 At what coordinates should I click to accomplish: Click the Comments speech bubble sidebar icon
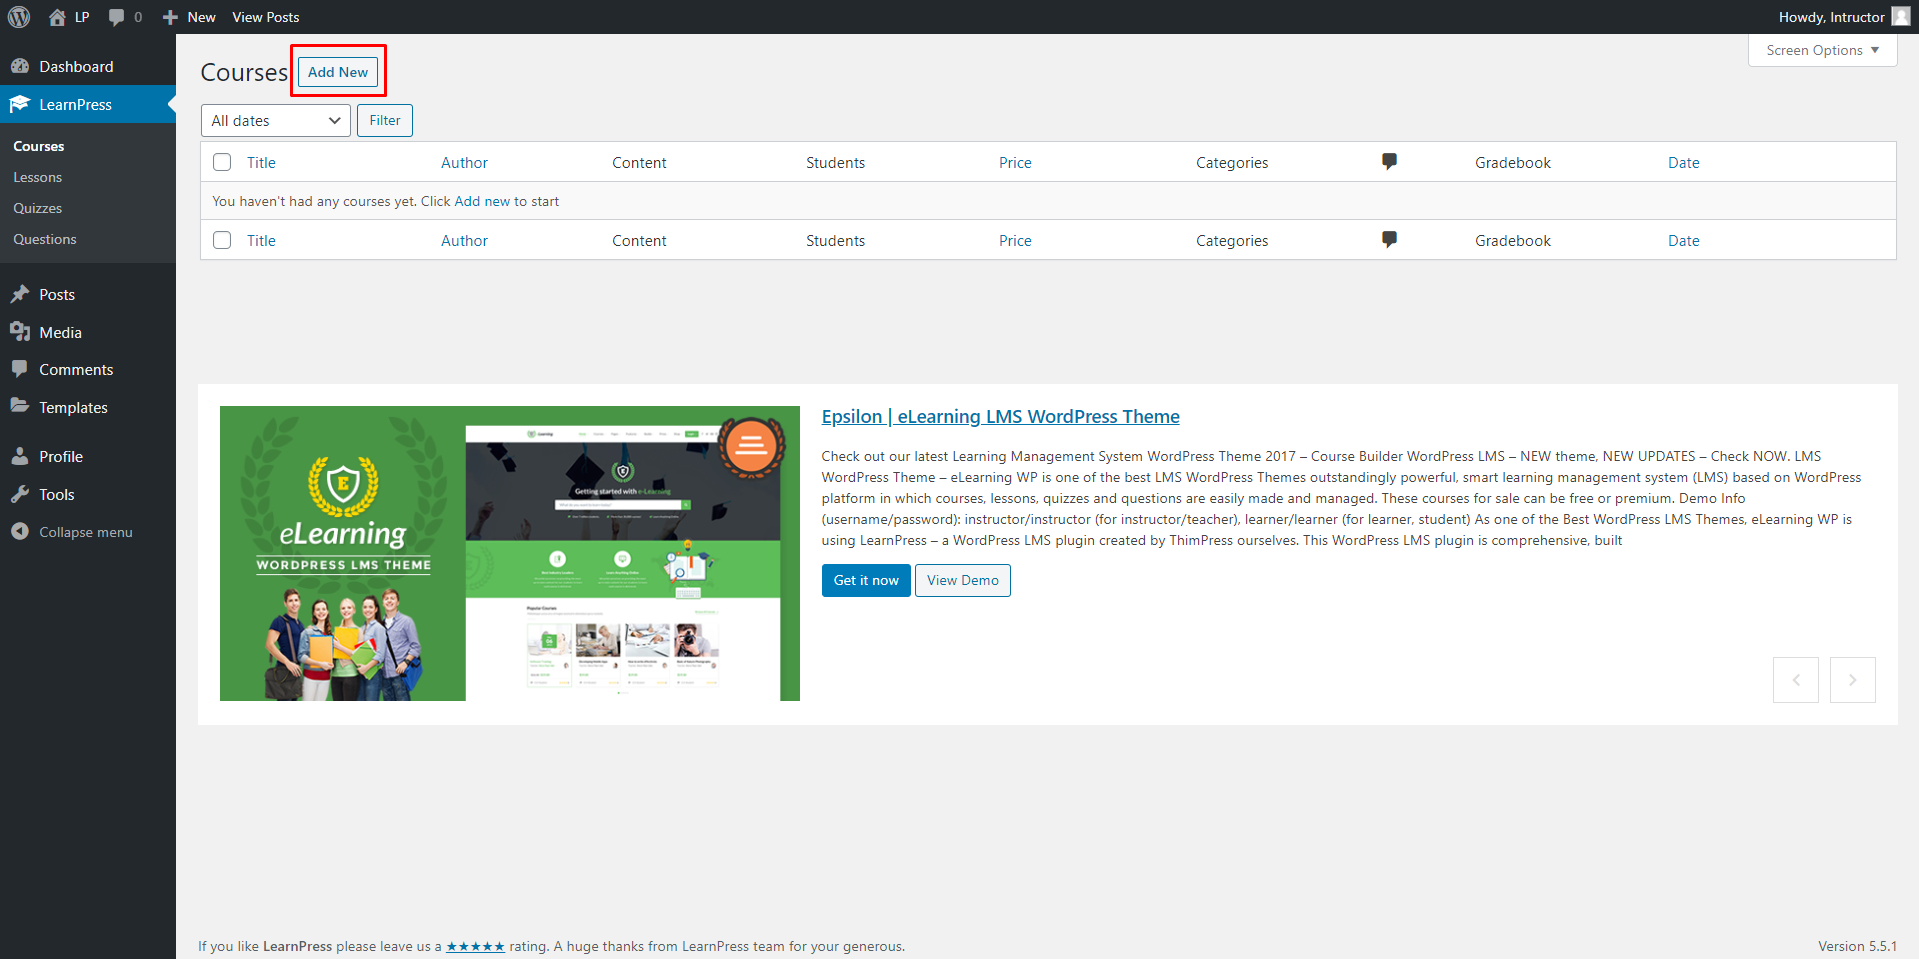pos(20,369)
